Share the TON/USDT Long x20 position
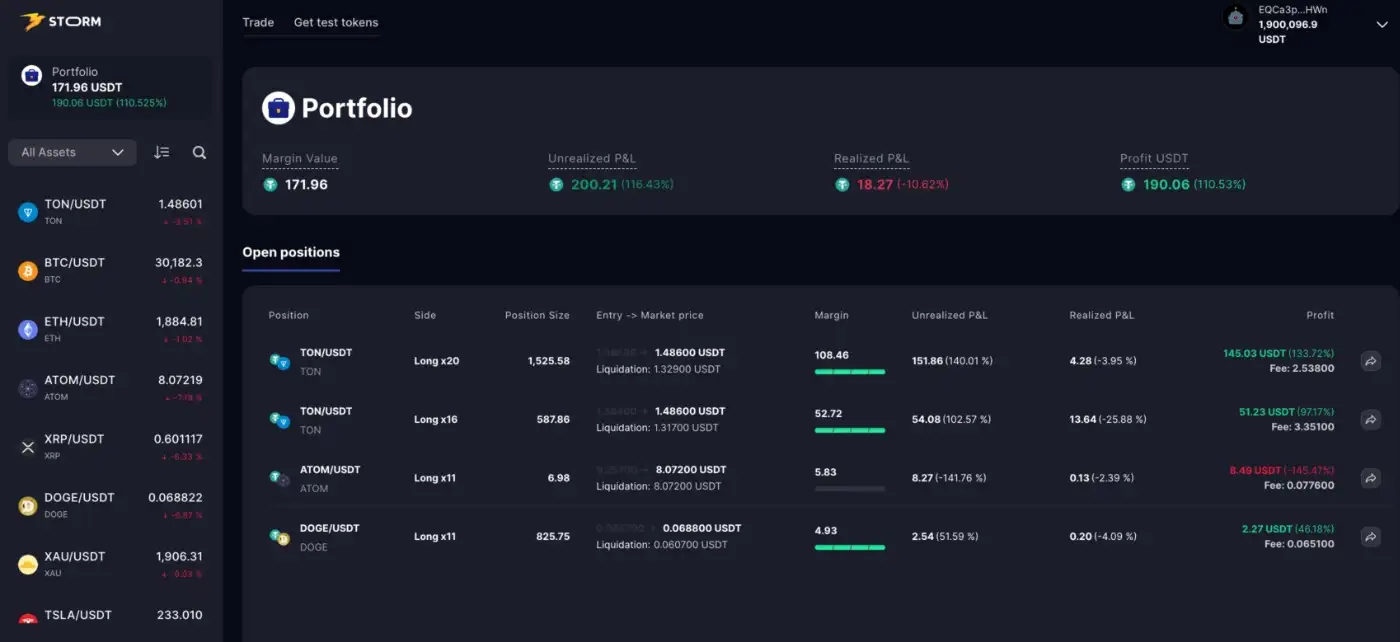 [1371, 361]
